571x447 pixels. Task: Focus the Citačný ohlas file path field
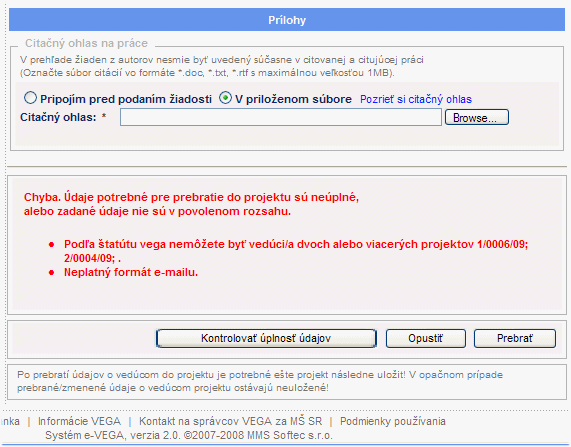coord(281,117)
